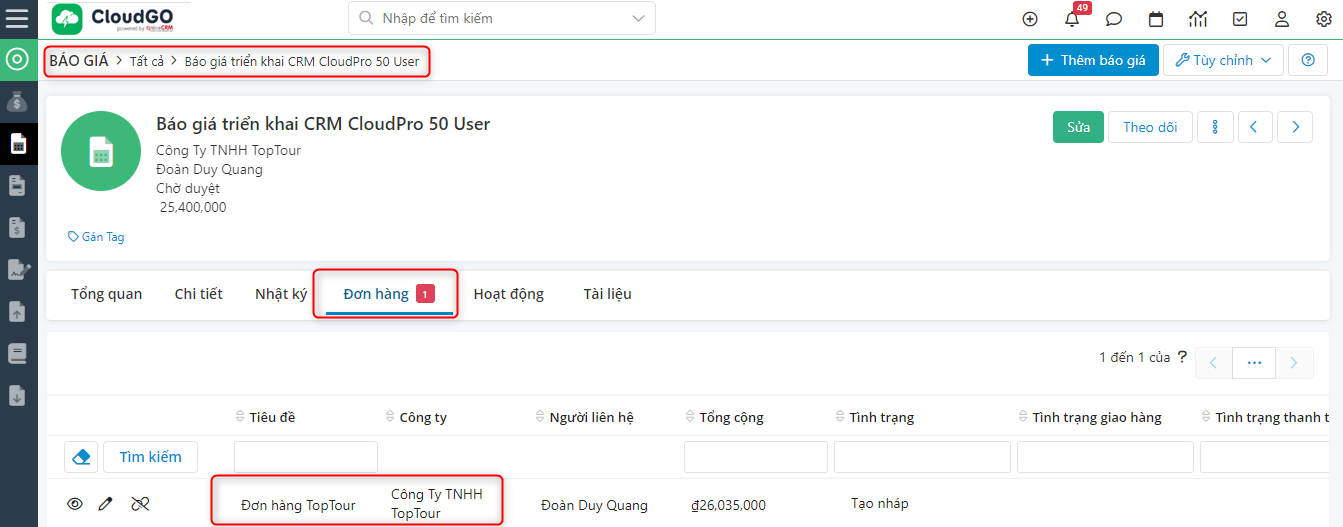Open the three-dots more actions menu
This screenshot has height=527, width=1343.
pyautogui.click(x=1215, y=127)
